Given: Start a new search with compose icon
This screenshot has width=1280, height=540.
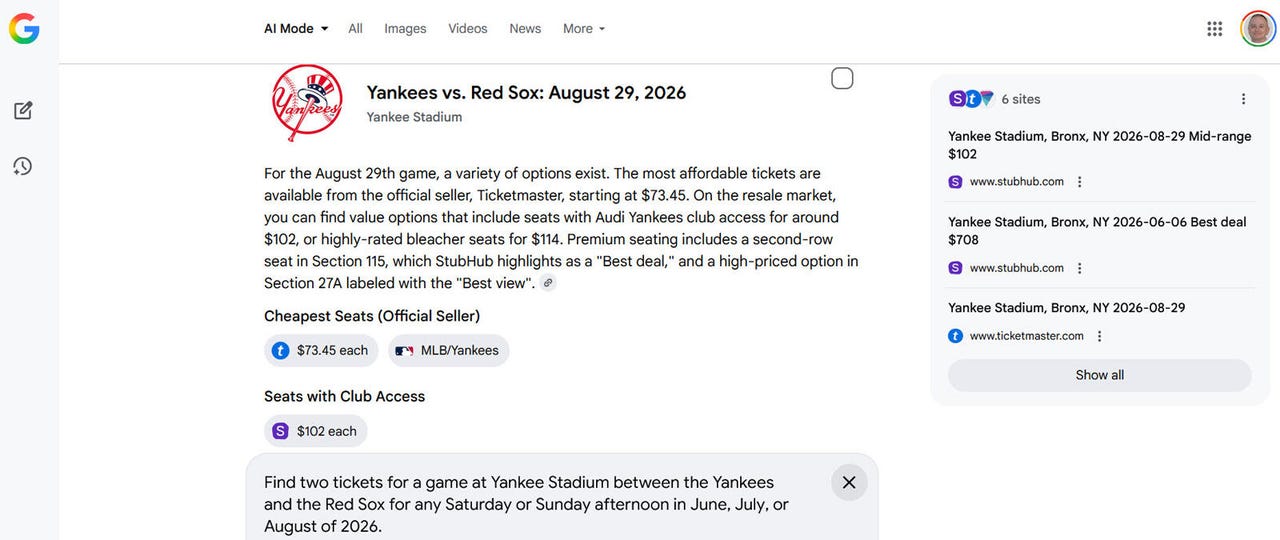Looking at the screenshot, I should click(x=23, y=111).
